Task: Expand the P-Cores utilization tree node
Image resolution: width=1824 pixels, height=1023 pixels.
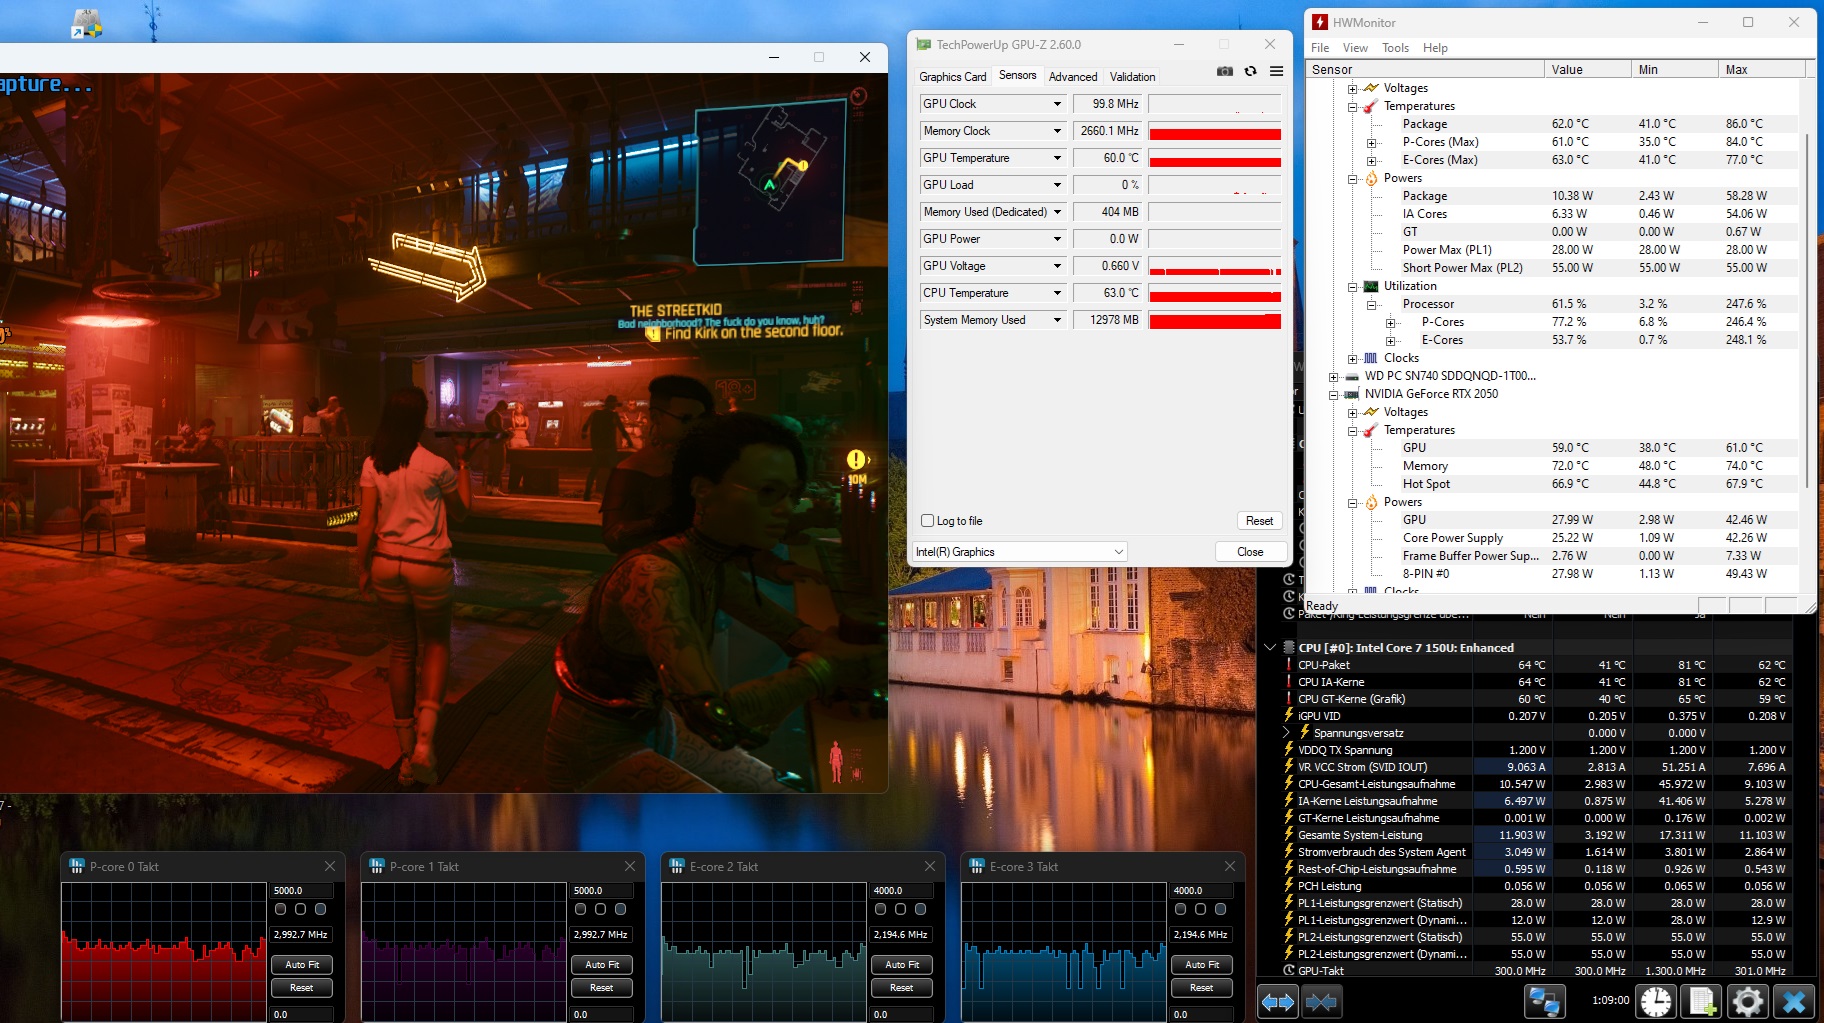Action: pos(1390,323)
